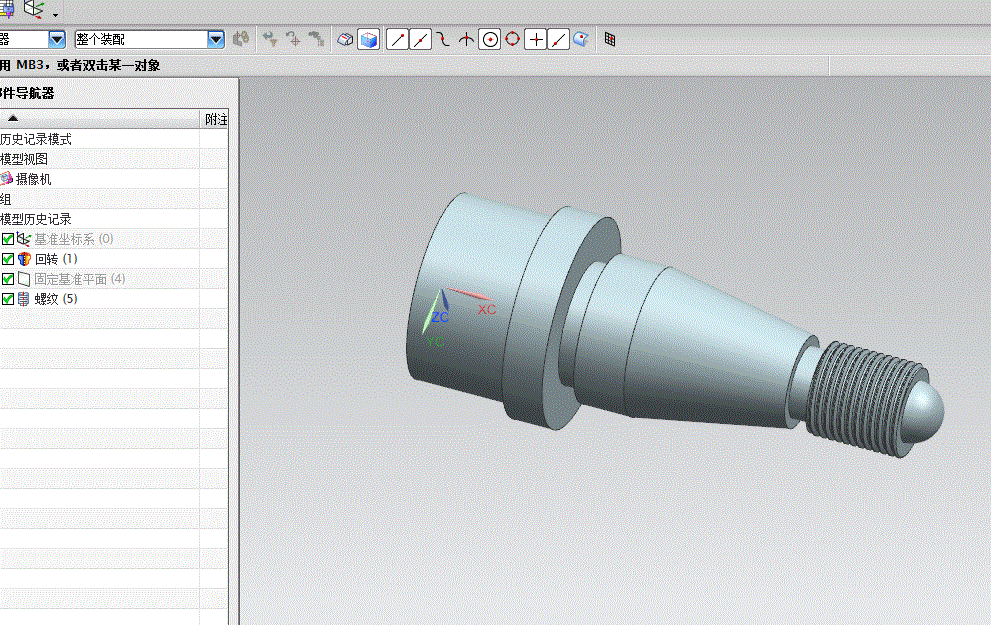
Task: Select the 固定基准平面 (4) feature label
Action: click(x=80, y=279)
